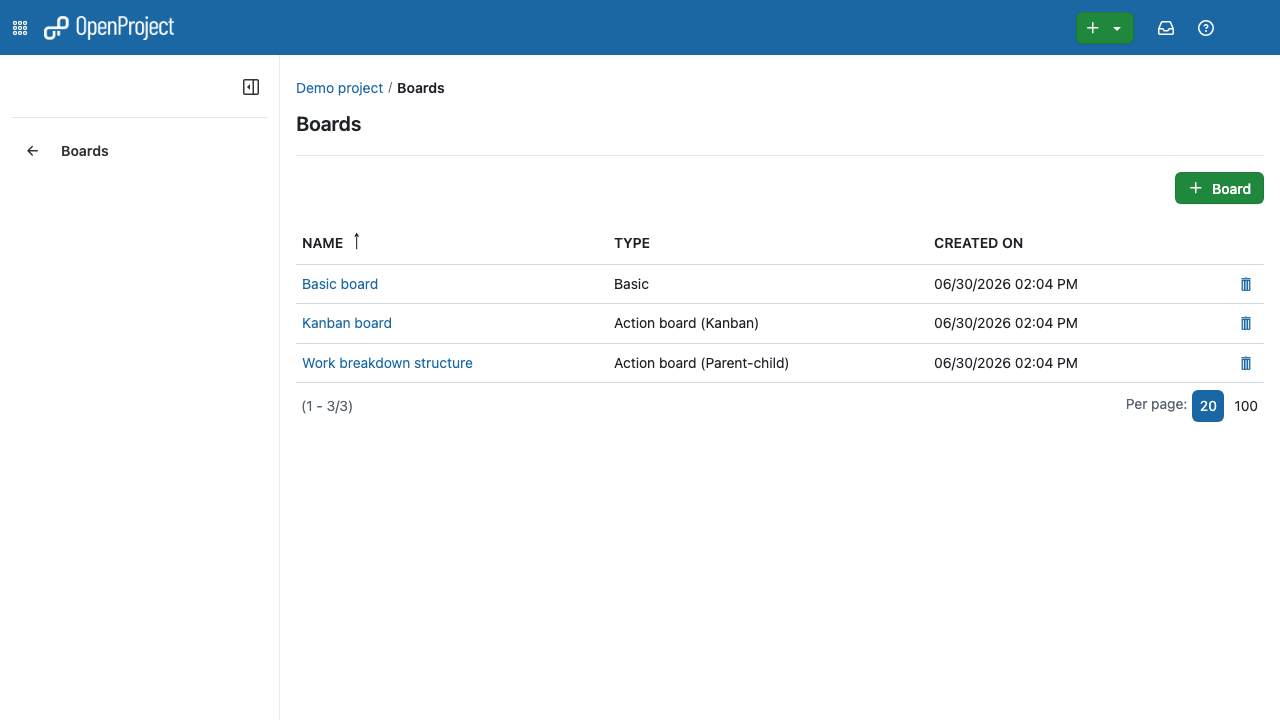This screenshot has width=1280, height=720.
Task: Sort by the CREATED ON column header
Action: tap(978, 243)
